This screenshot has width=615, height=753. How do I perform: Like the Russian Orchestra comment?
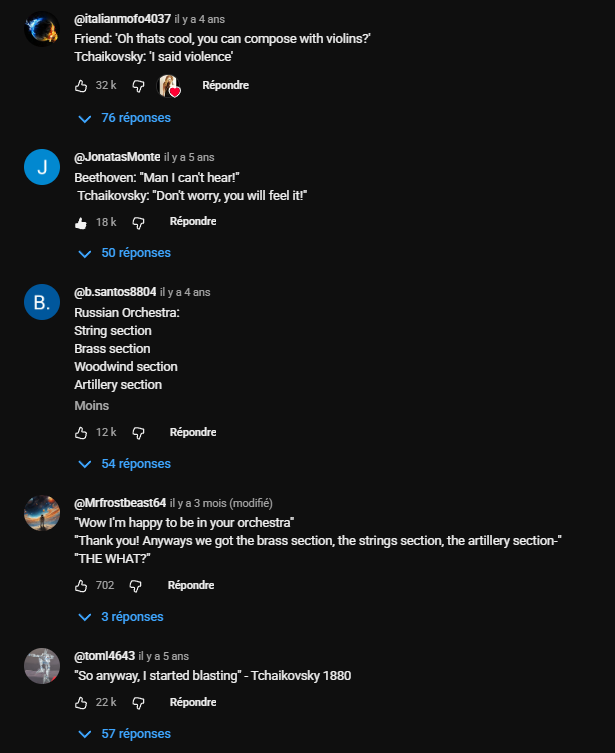pos(81,433)
